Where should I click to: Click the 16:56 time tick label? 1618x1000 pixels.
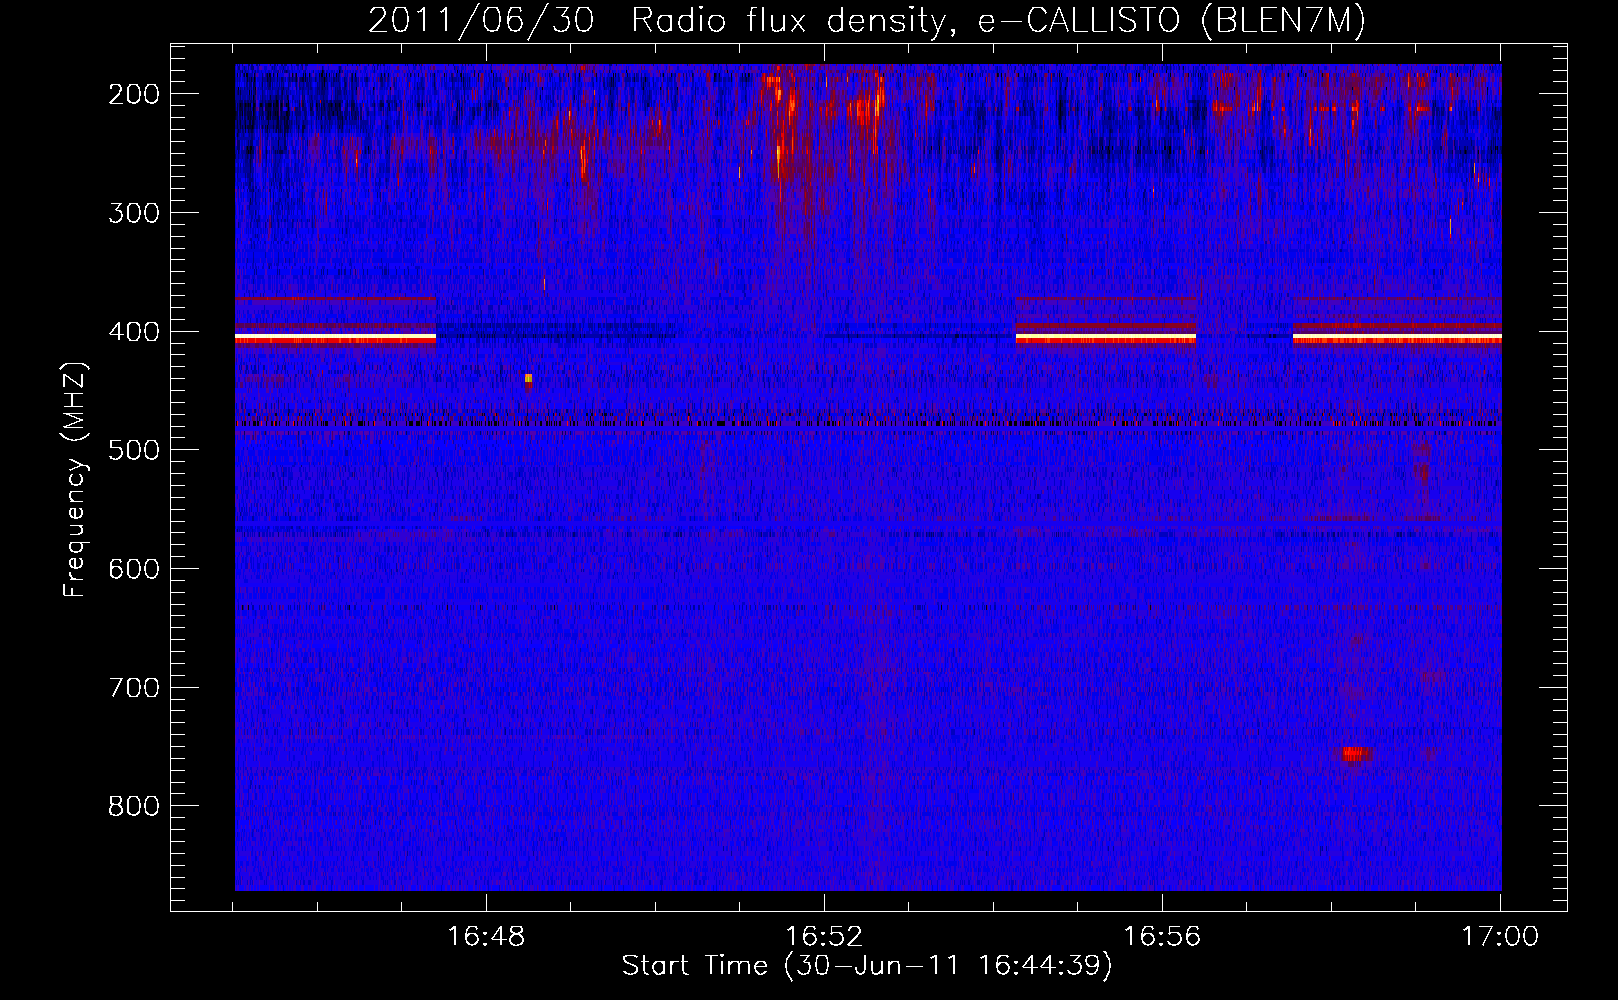[1162, 937]
